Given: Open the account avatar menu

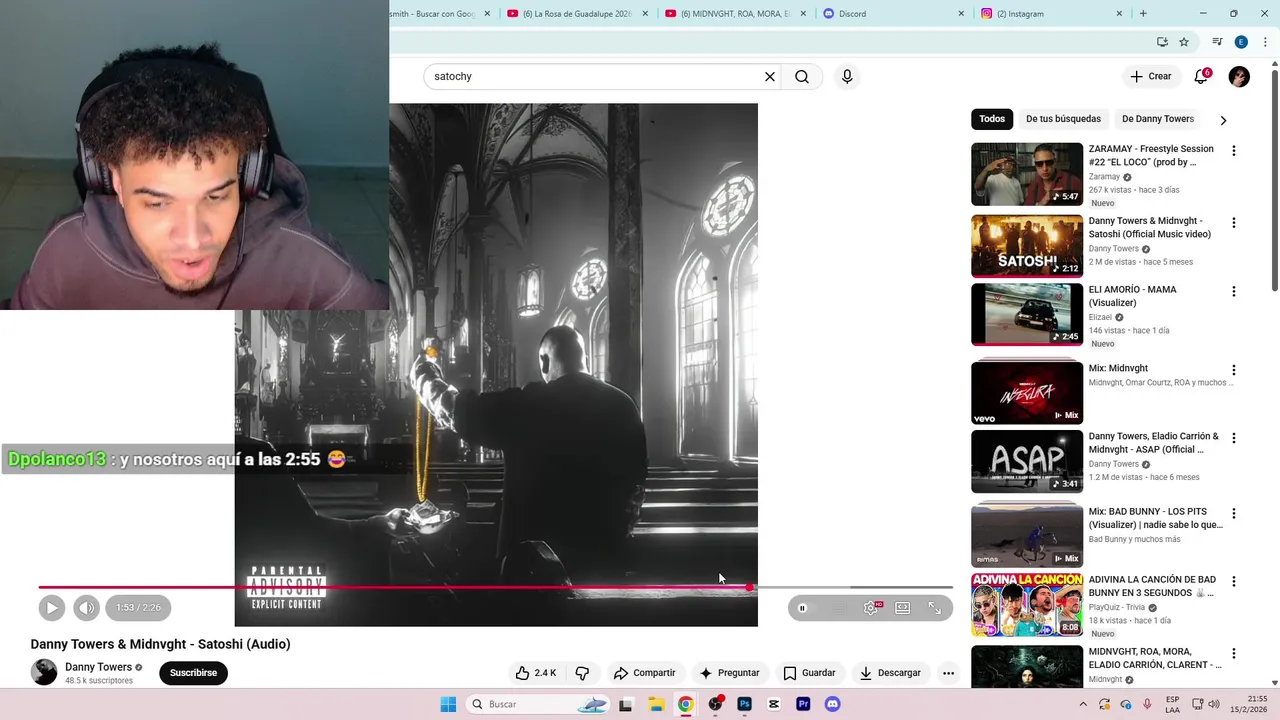Looking at the screenshot, I should pyautogui.click(x=1239, y=77).
